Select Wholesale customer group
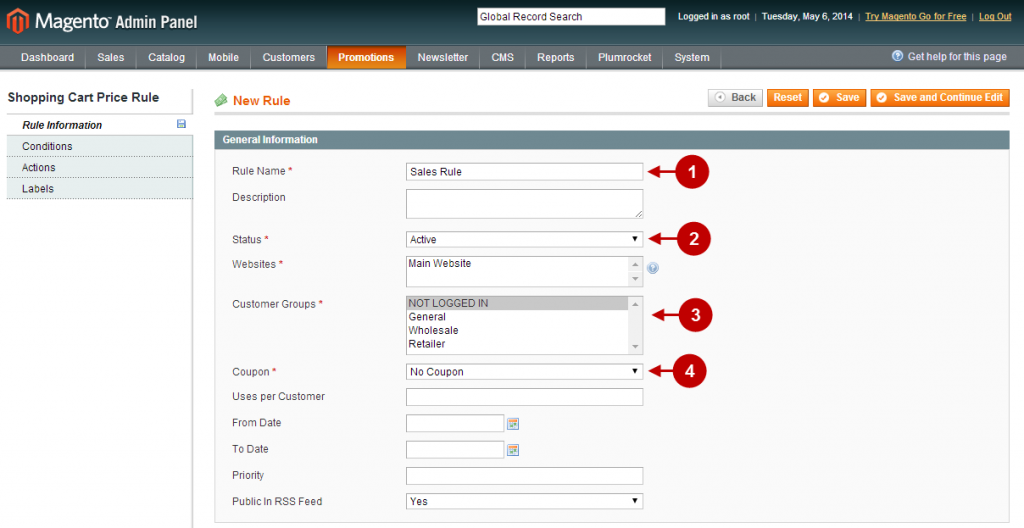 coord(518,331)
